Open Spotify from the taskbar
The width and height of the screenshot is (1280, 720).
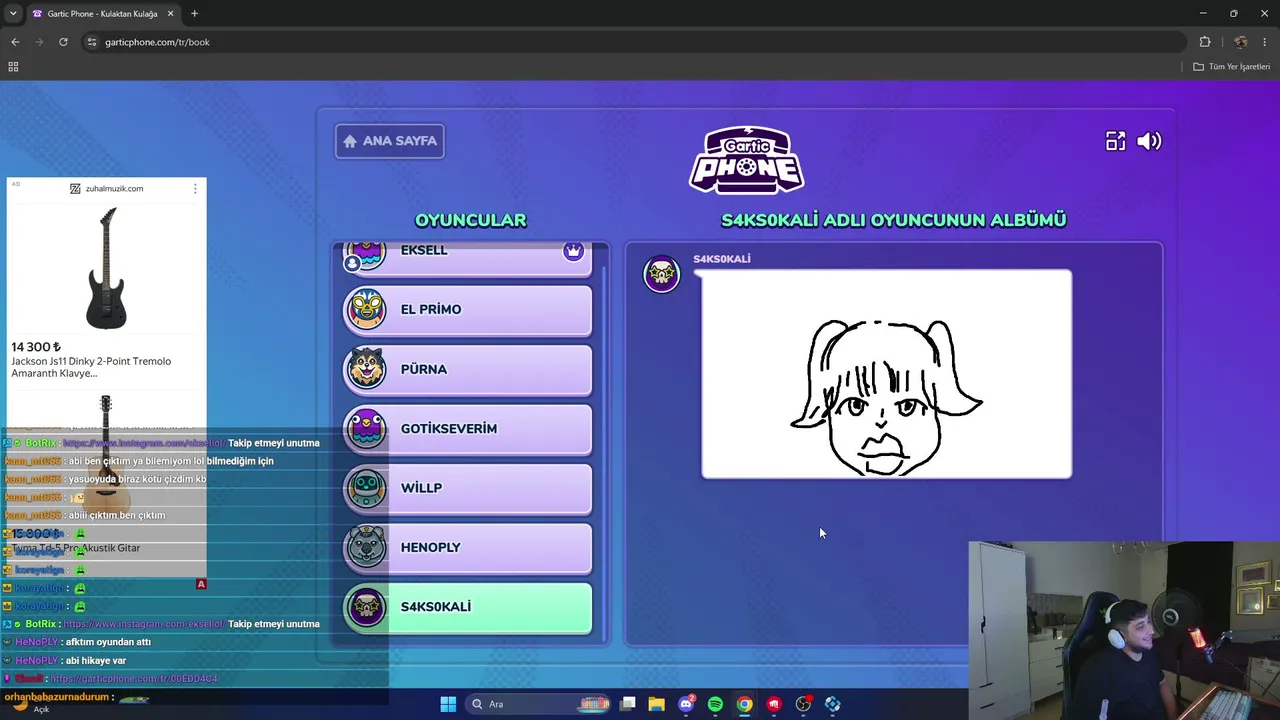715,704
